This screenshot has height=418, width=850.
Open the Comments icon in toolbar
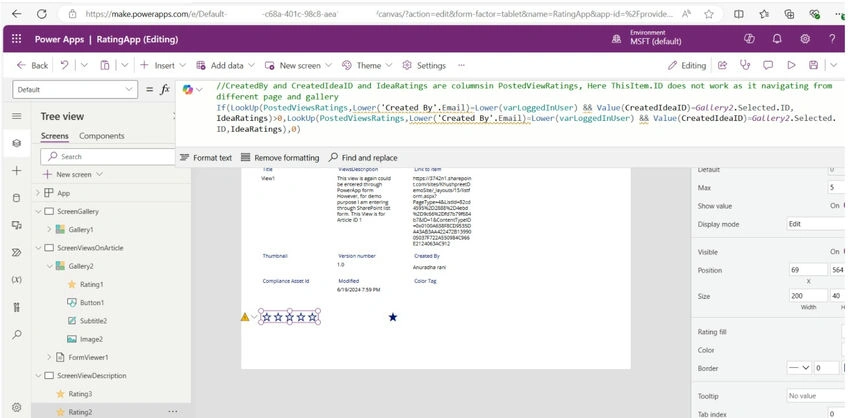[768, 65]
